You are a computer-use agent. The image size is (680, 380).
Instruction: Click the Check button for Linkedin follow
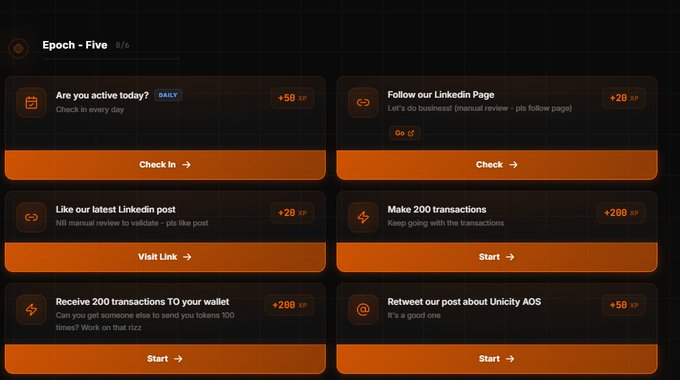[497, 165]
